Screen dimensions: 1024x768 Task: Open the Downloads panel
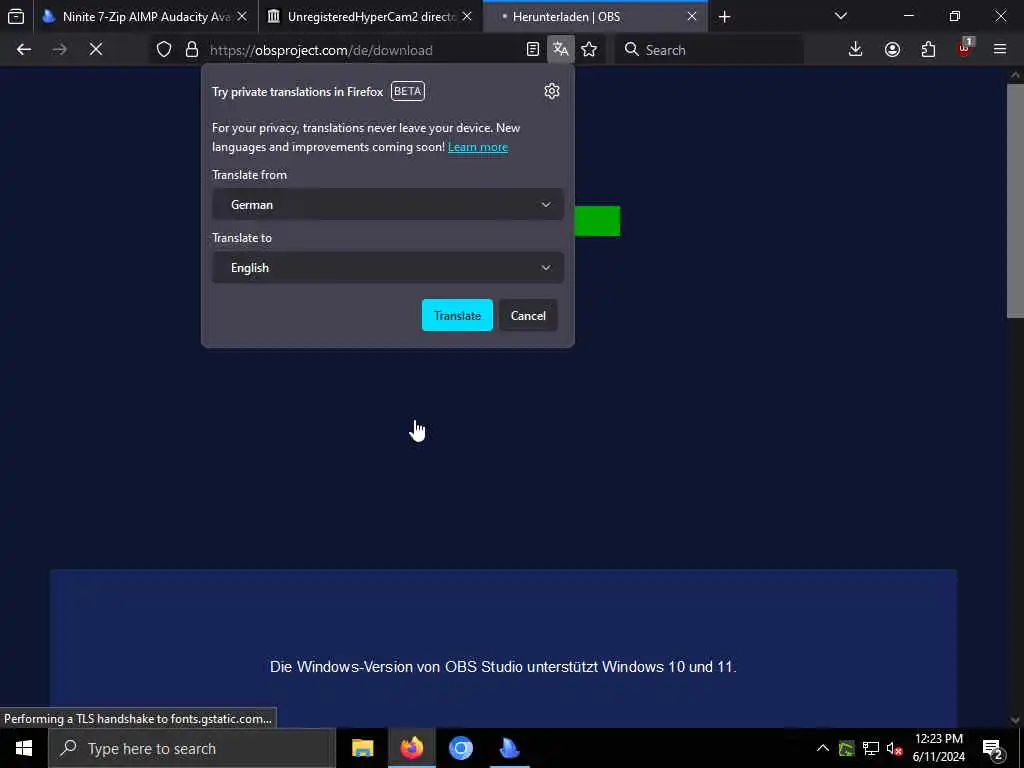pos(855,50)
